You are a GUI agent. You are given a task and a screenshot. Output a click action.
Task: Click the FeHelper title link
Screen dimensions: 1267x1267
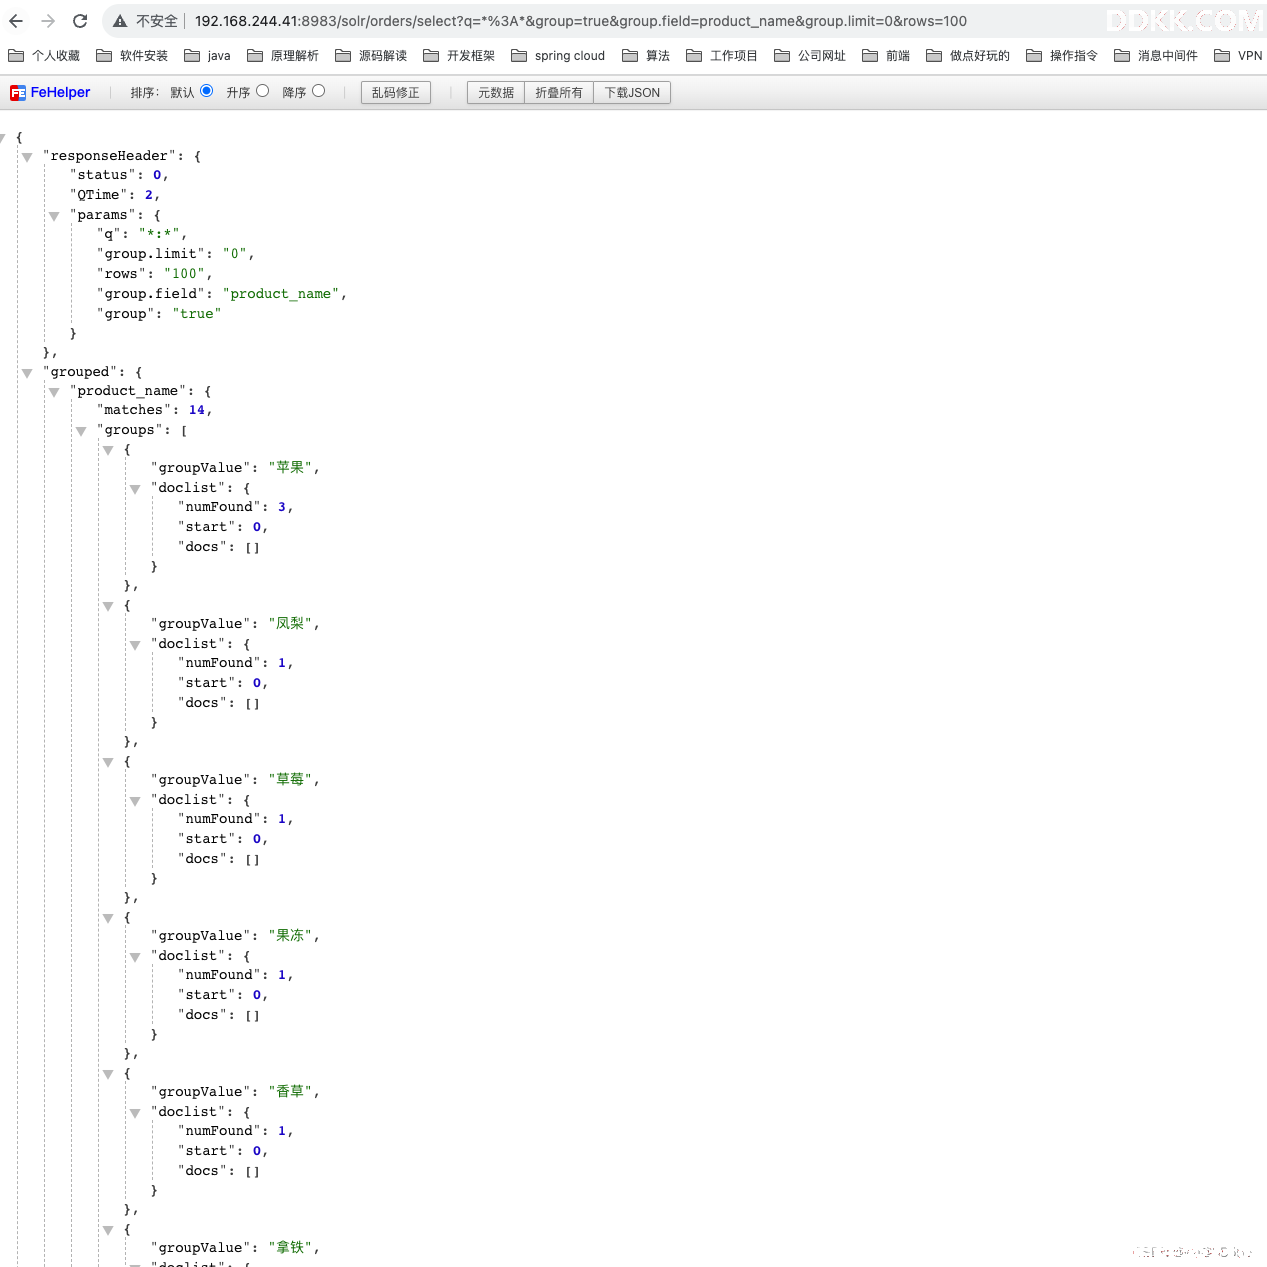click(60, 92)
